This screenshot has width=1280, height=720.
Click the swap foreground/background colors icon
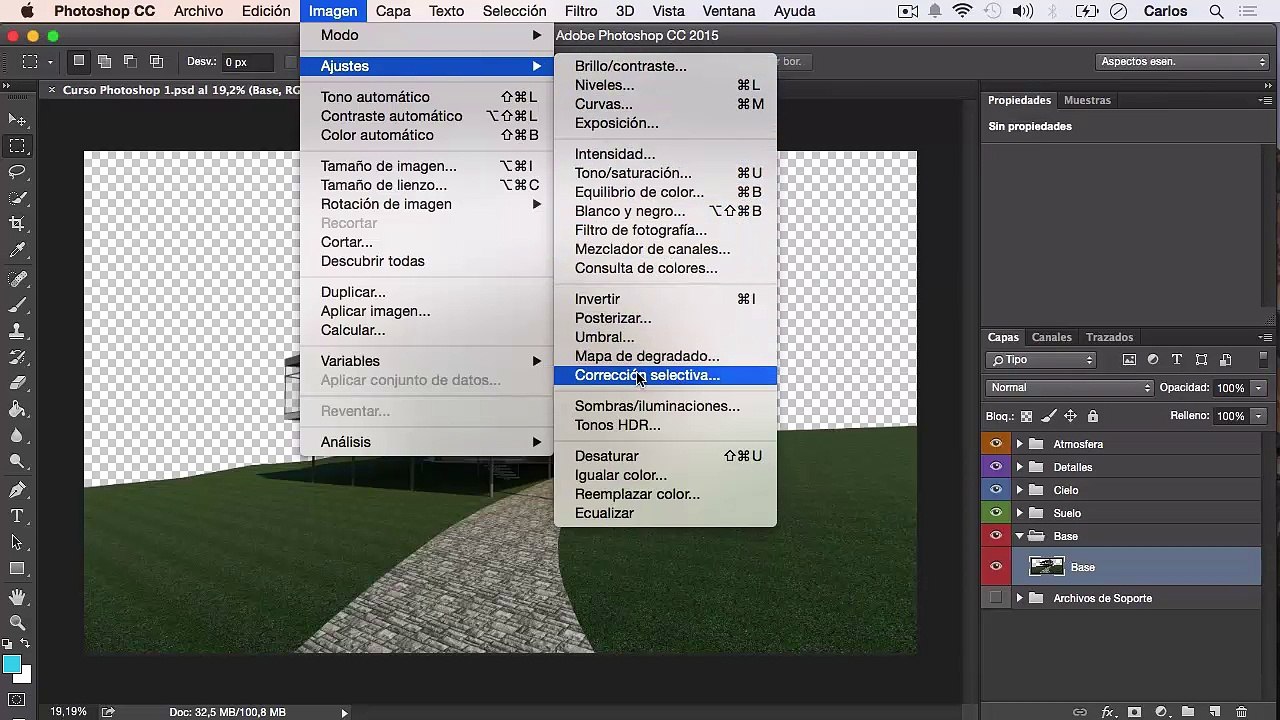[25, 644]
